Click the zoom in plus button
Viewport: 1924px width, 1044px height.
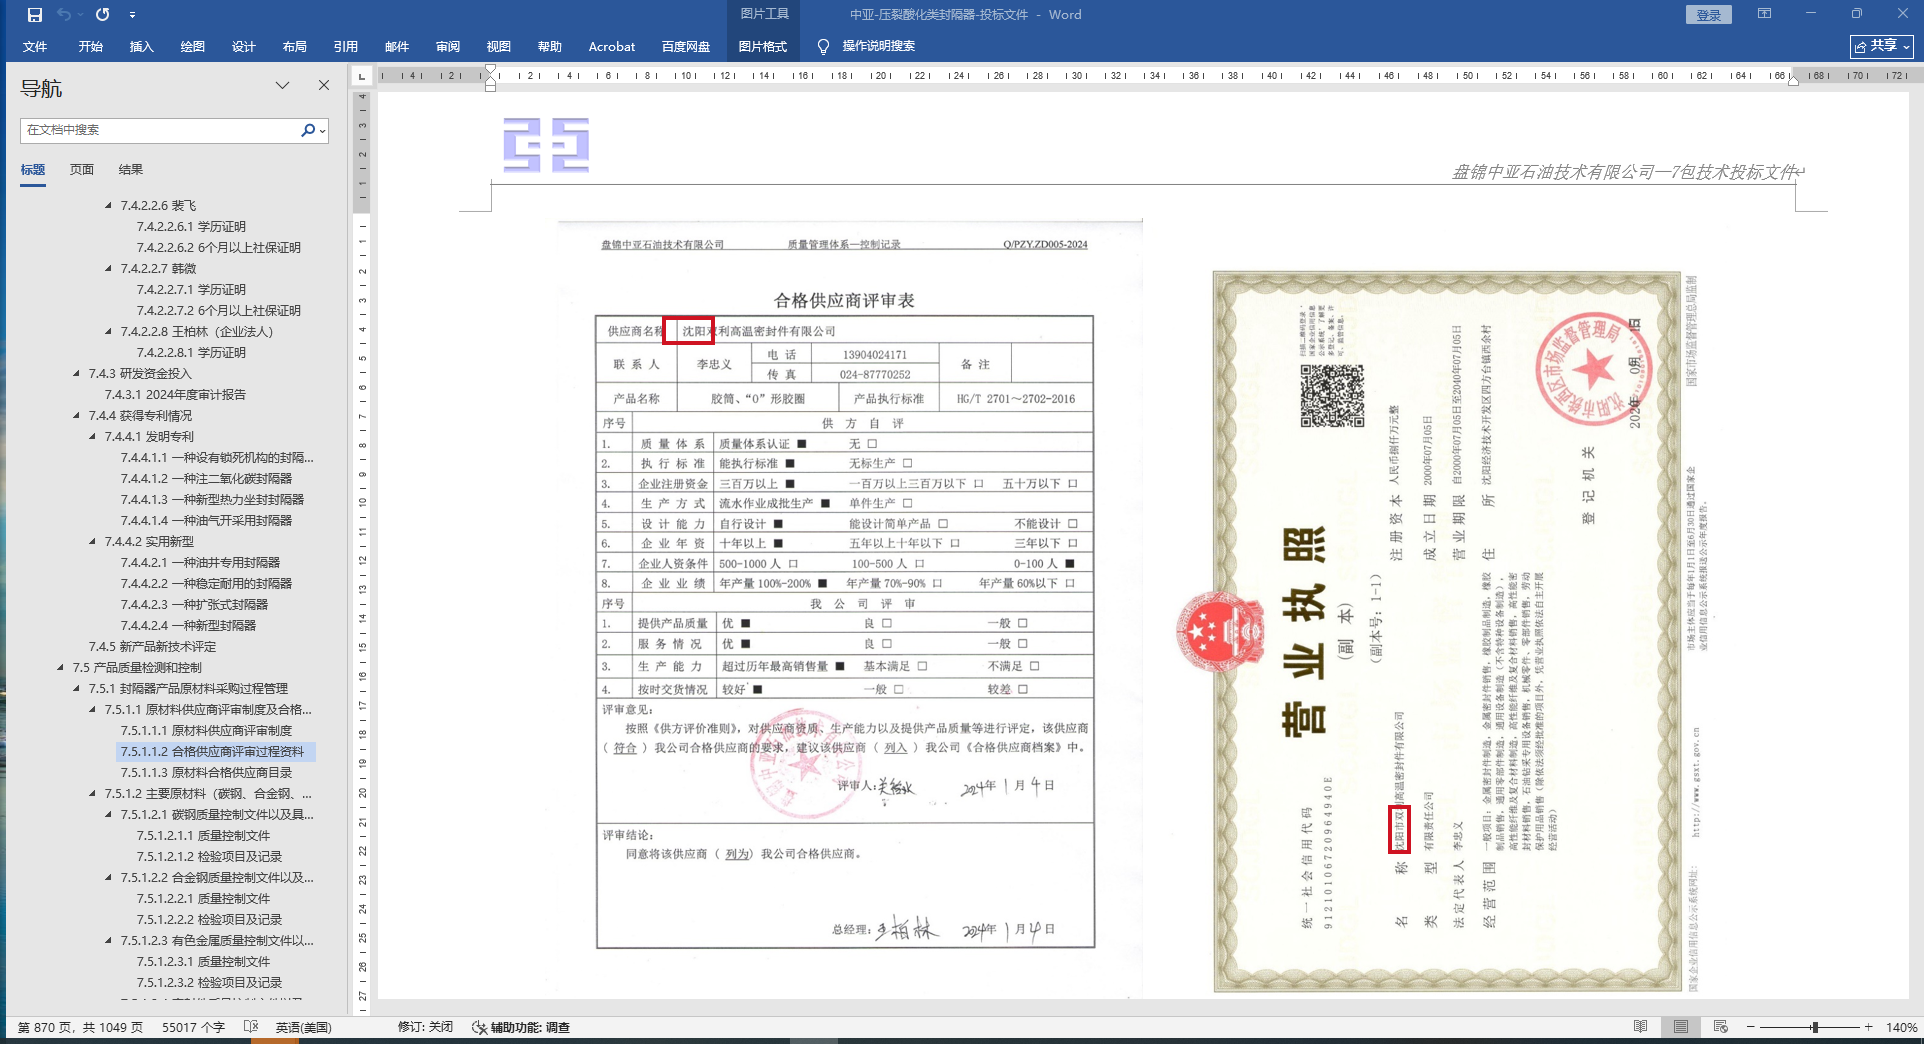pyautogui.click(x=1868, y=1027)
